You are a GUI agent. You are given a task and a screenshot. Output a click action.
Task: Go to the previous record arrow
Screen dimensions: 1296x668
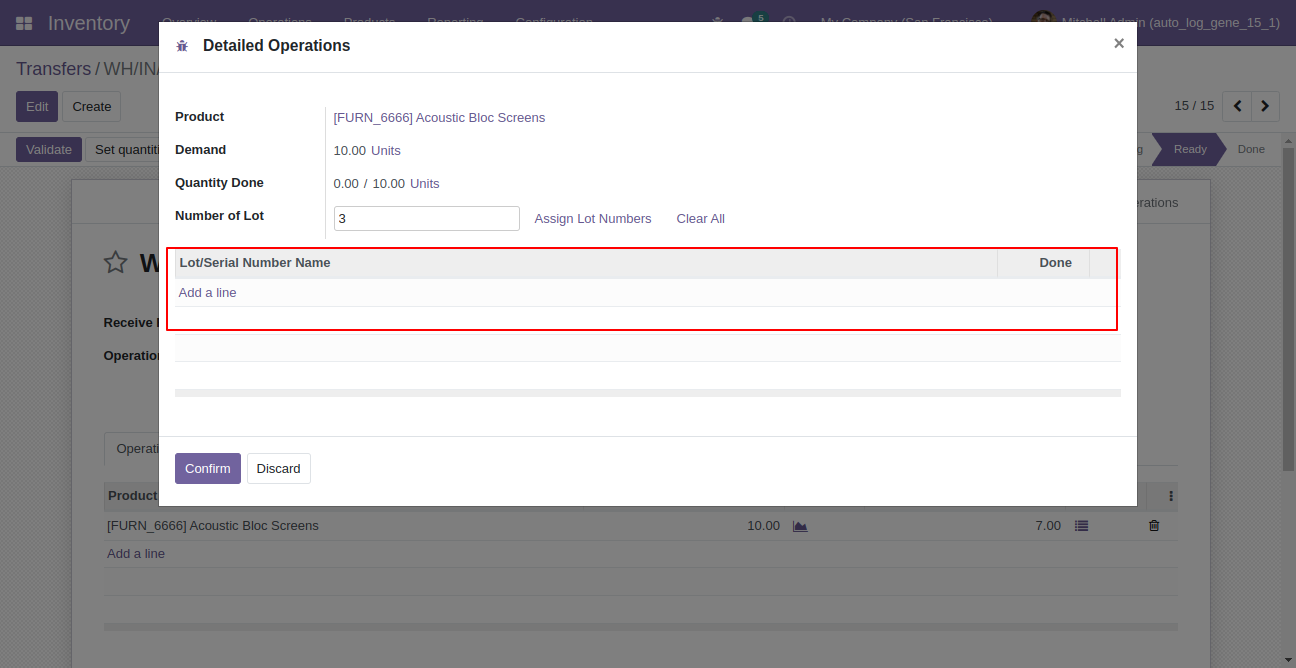[x=1238, y=106]
